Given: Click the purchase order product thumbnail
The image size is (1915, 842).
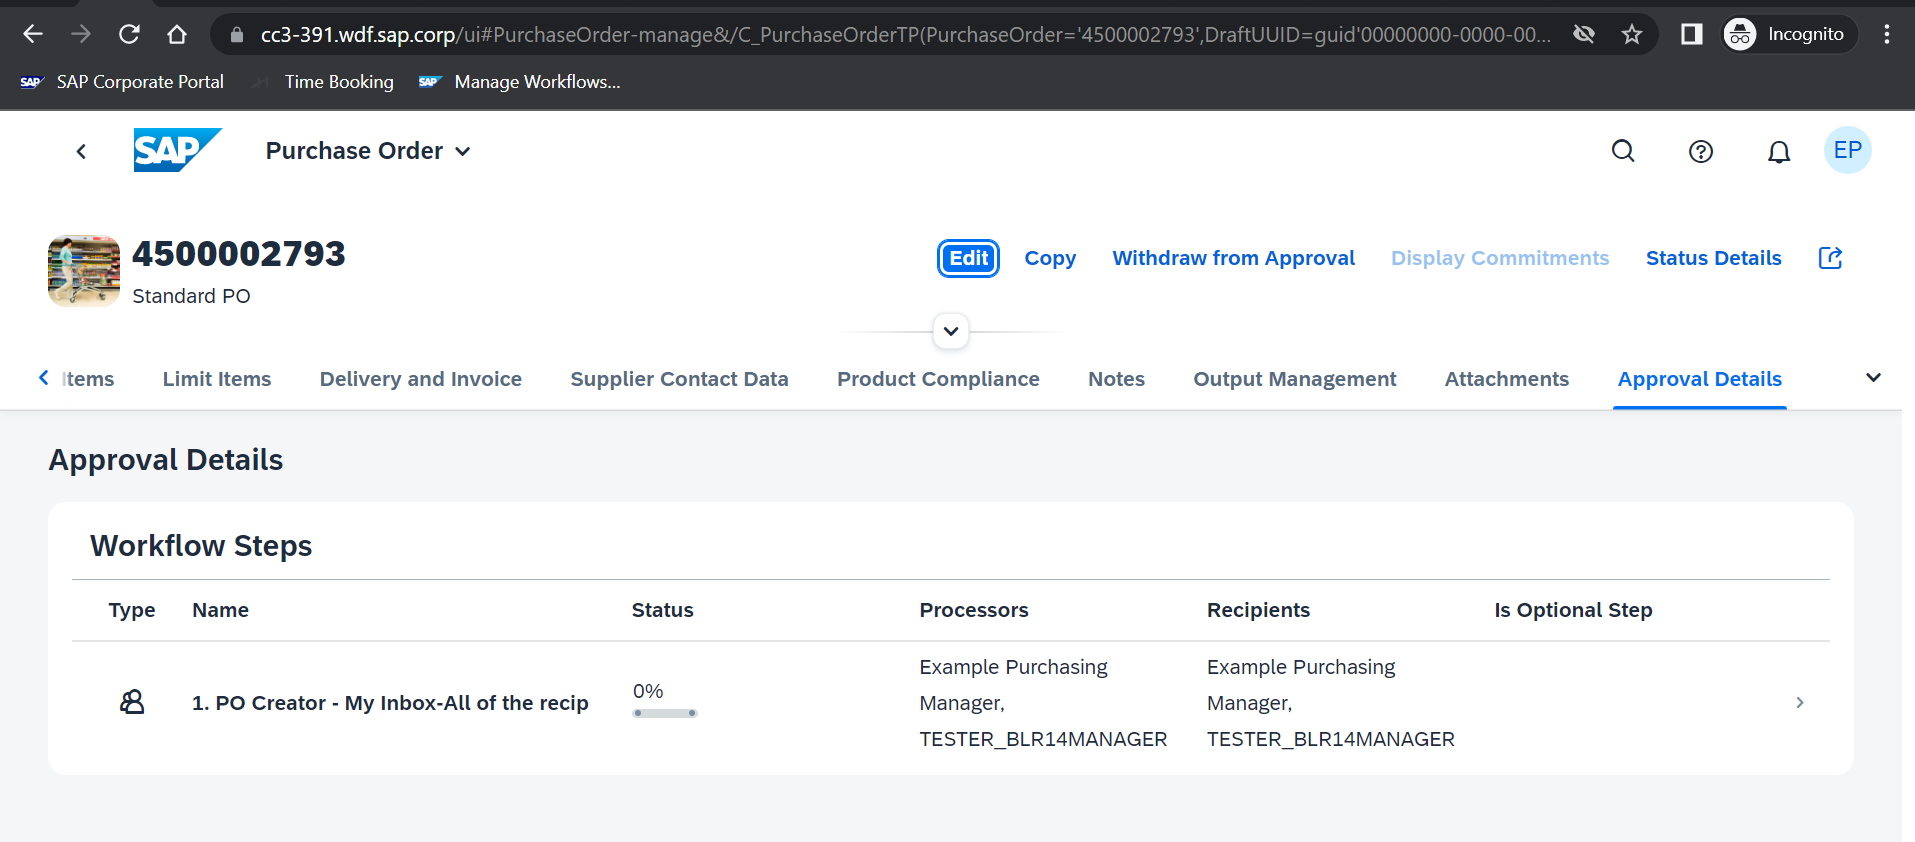Looking at the screenshot, I should coord(84,270).
